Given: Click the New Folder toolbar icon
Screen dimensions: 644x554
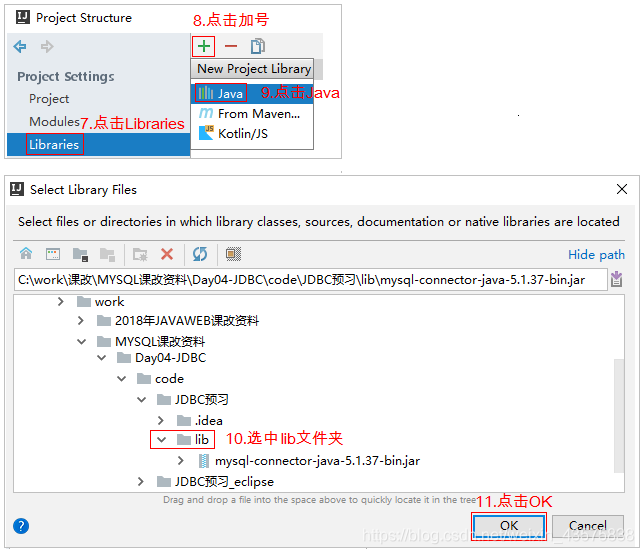Looking at the screenshot, I should 140,254.
